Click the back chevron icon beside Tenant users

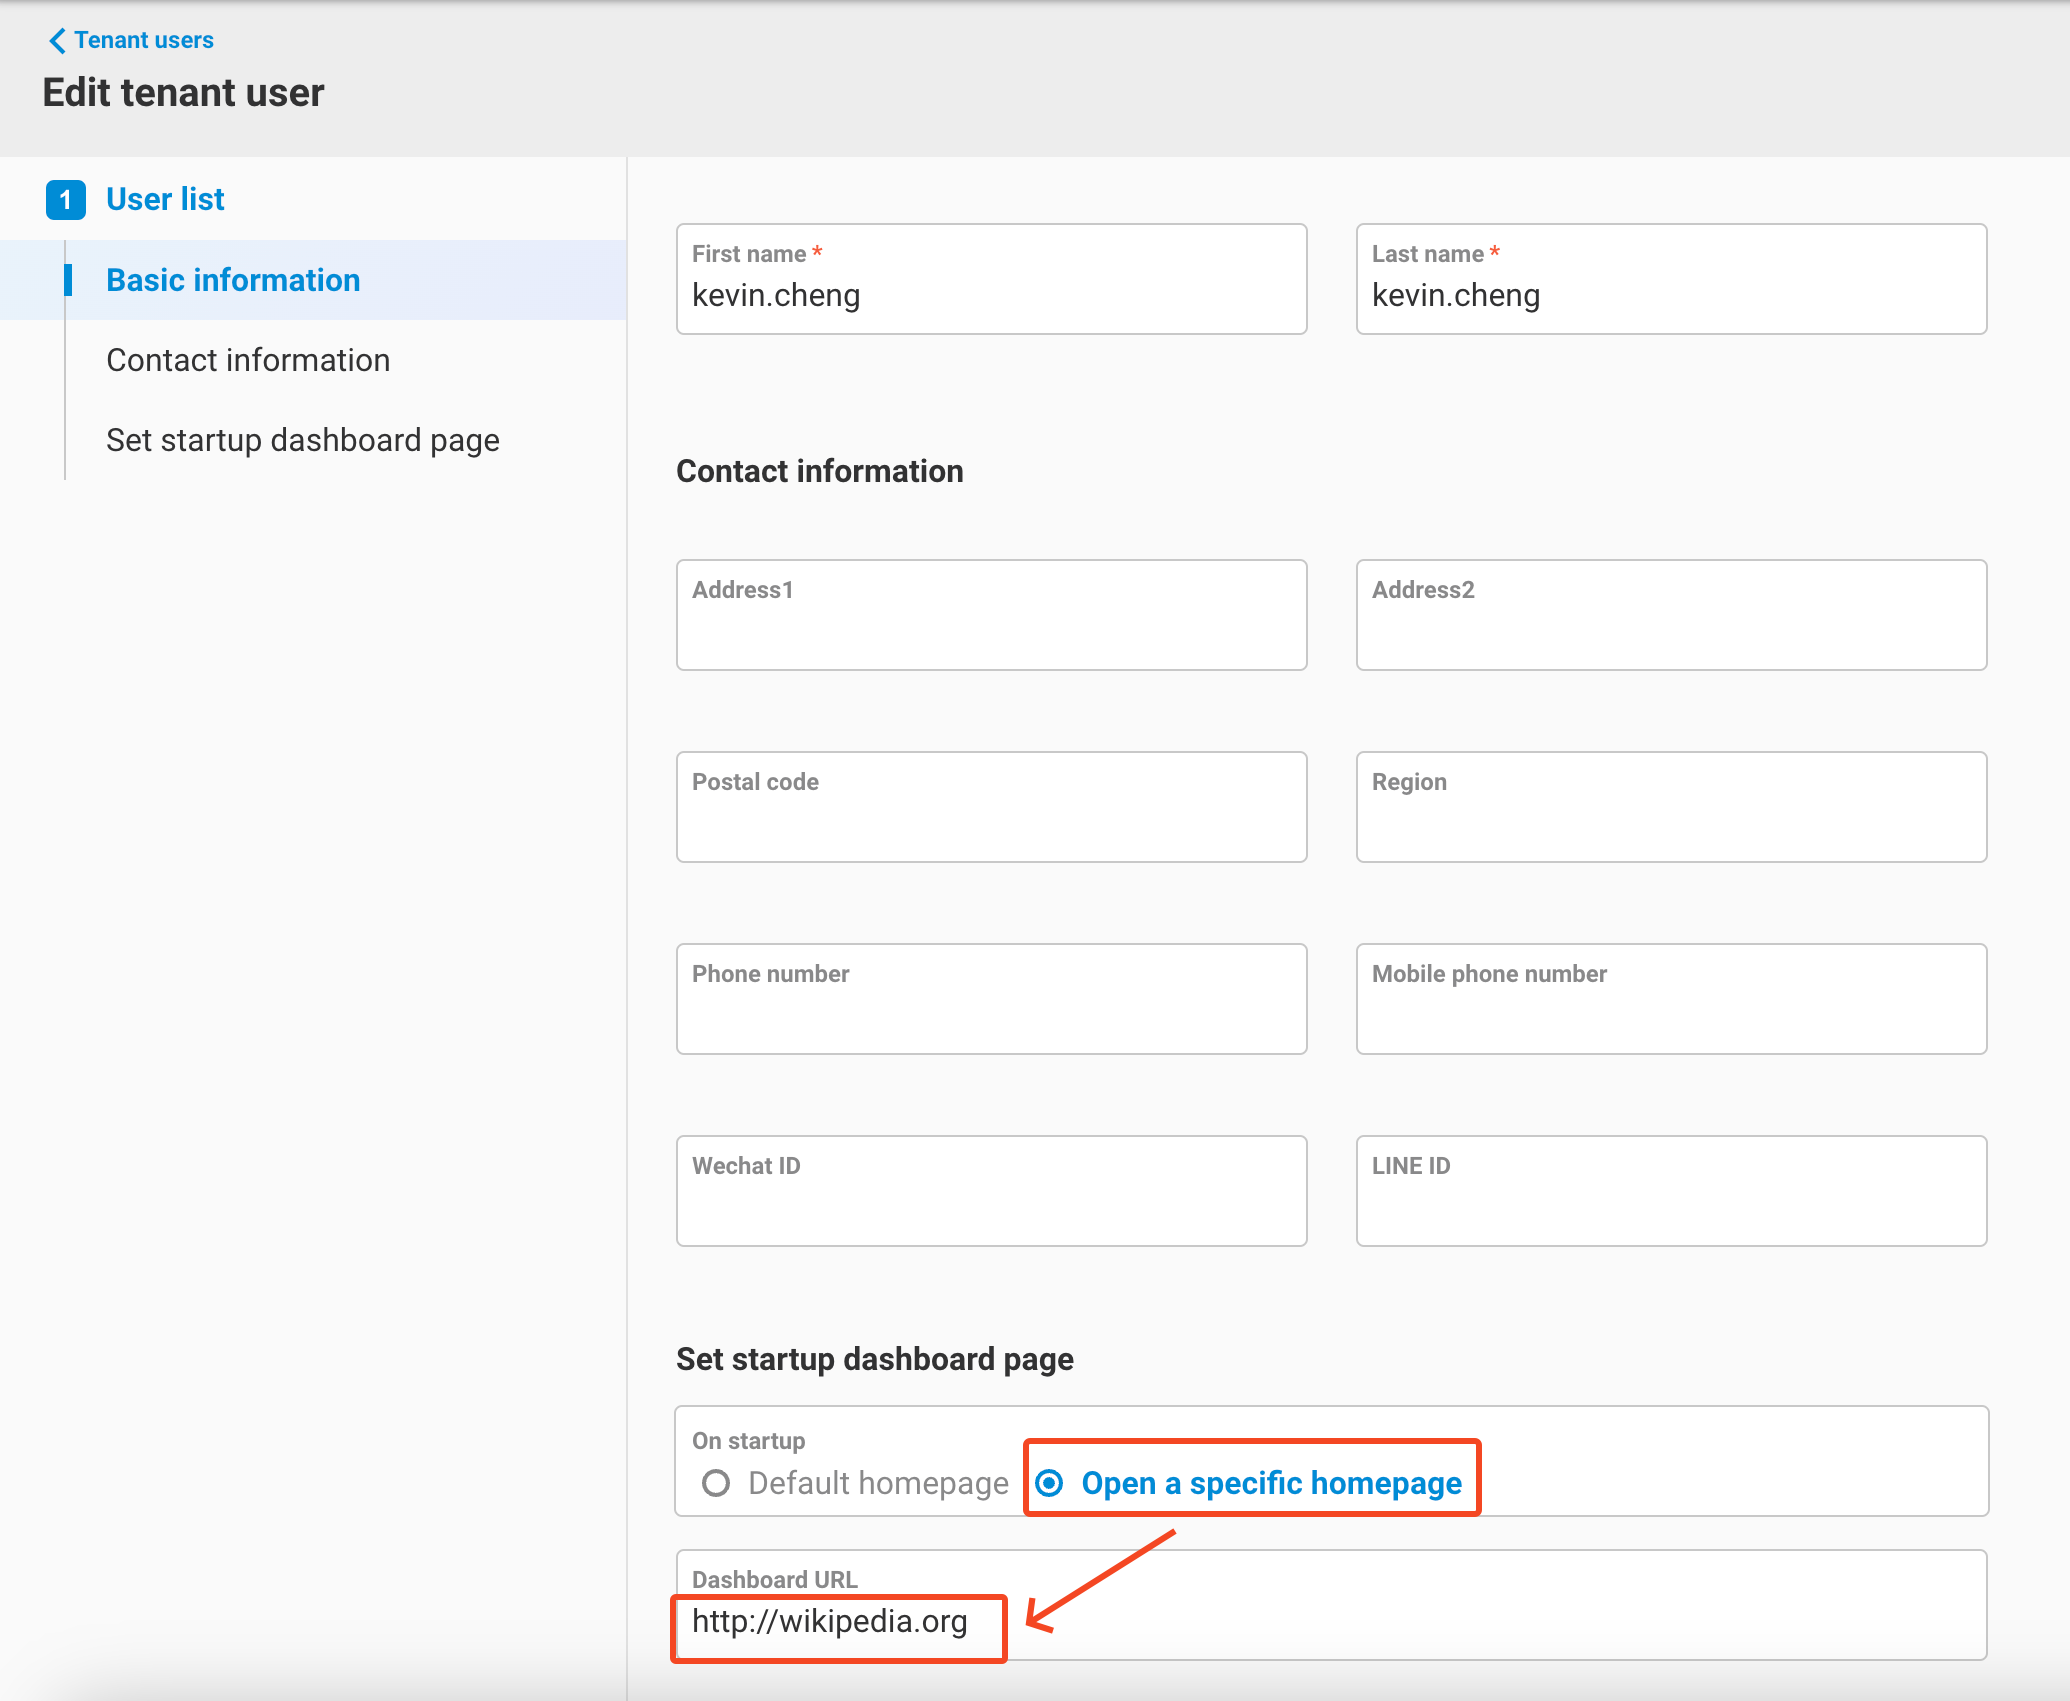point(57,40)
